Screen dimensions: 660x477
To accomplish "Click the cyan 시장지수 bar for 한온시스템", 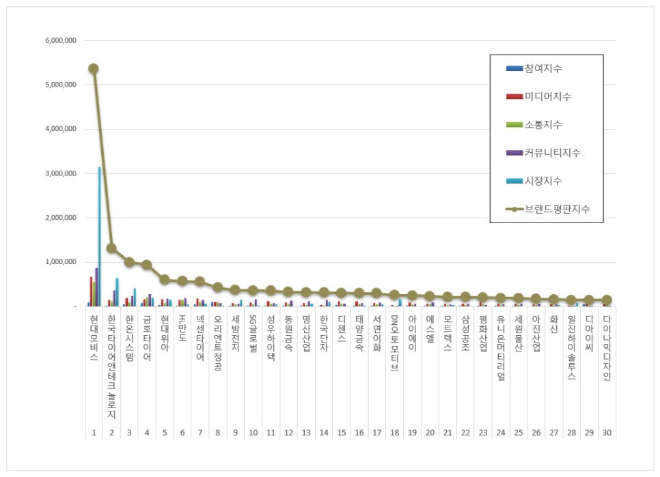I will [x=135, y=297].
